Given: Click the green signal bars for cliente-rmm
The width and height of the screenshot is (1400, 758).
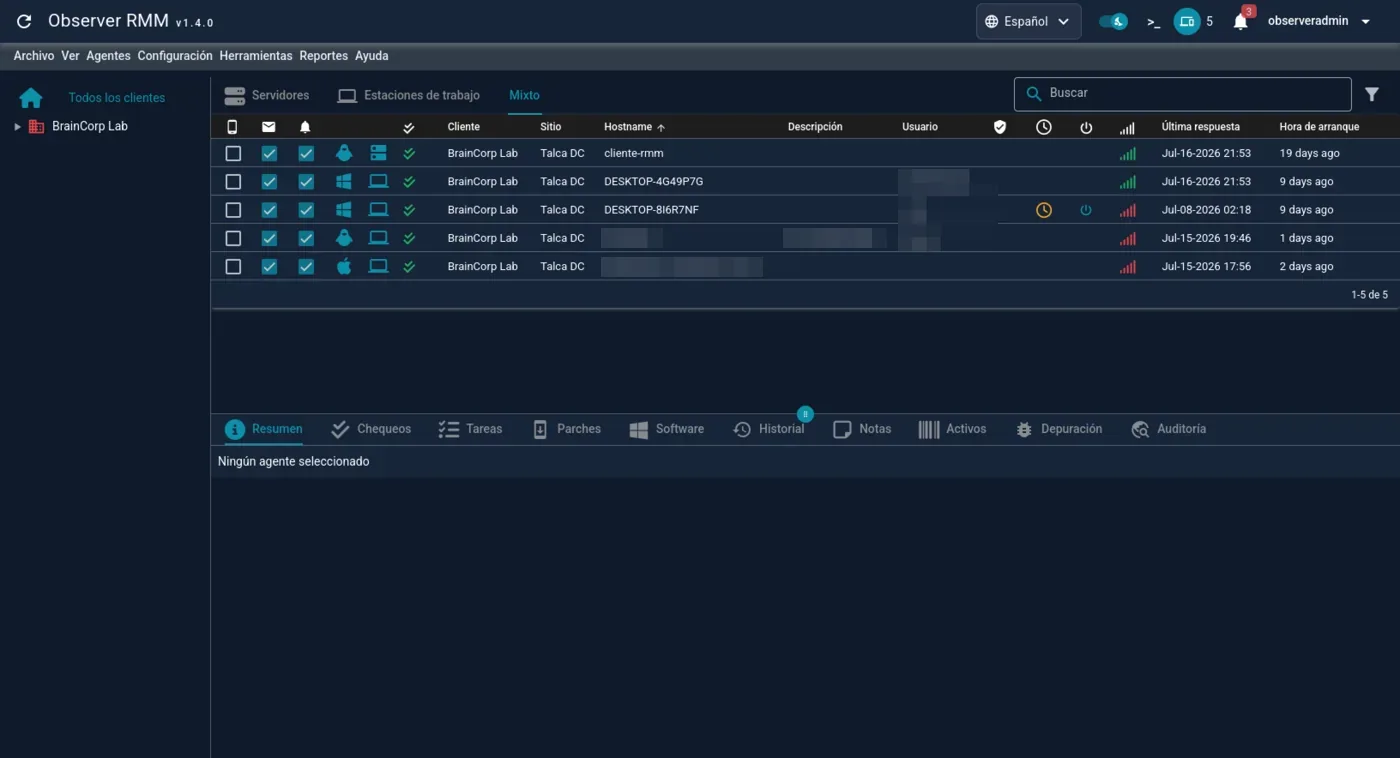Looking at the screenshot, I should coord(1128,154).
